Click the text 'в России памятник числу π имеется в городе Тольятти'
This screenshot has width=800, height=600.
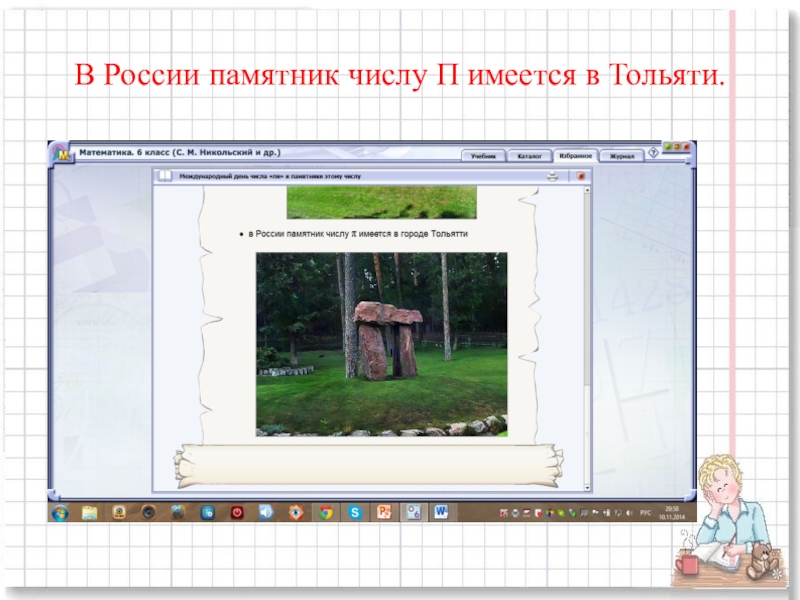358,234
